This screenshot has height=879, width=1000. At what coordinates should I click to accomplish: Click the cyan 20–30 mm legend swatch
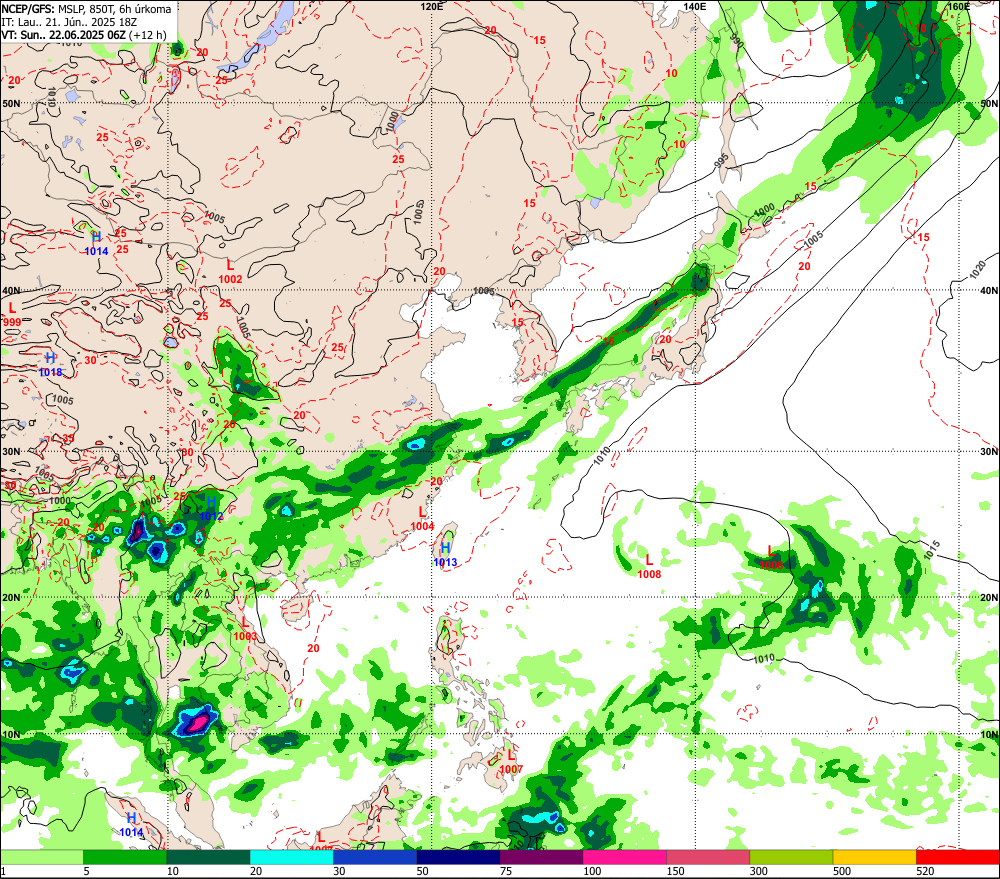[x=291, y=857]
